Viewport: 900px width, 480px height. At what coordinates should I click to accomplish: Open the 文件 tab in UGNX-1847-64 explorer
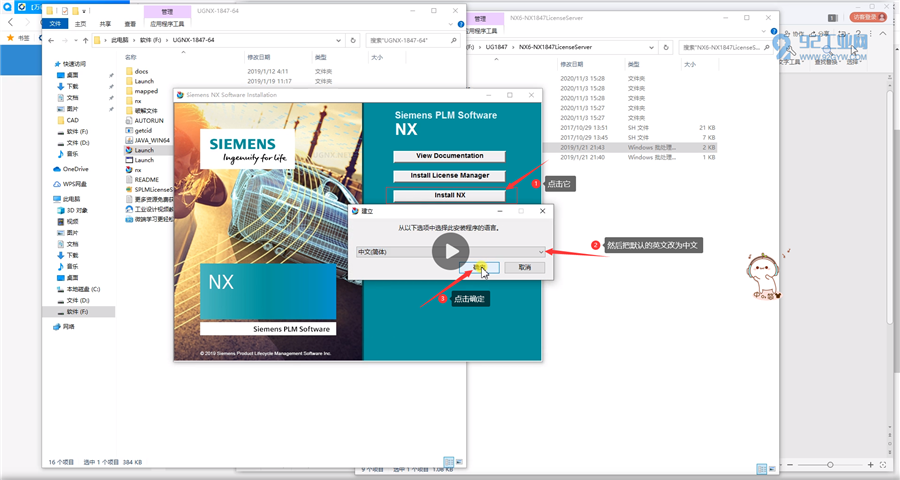[x=55, y=24]
